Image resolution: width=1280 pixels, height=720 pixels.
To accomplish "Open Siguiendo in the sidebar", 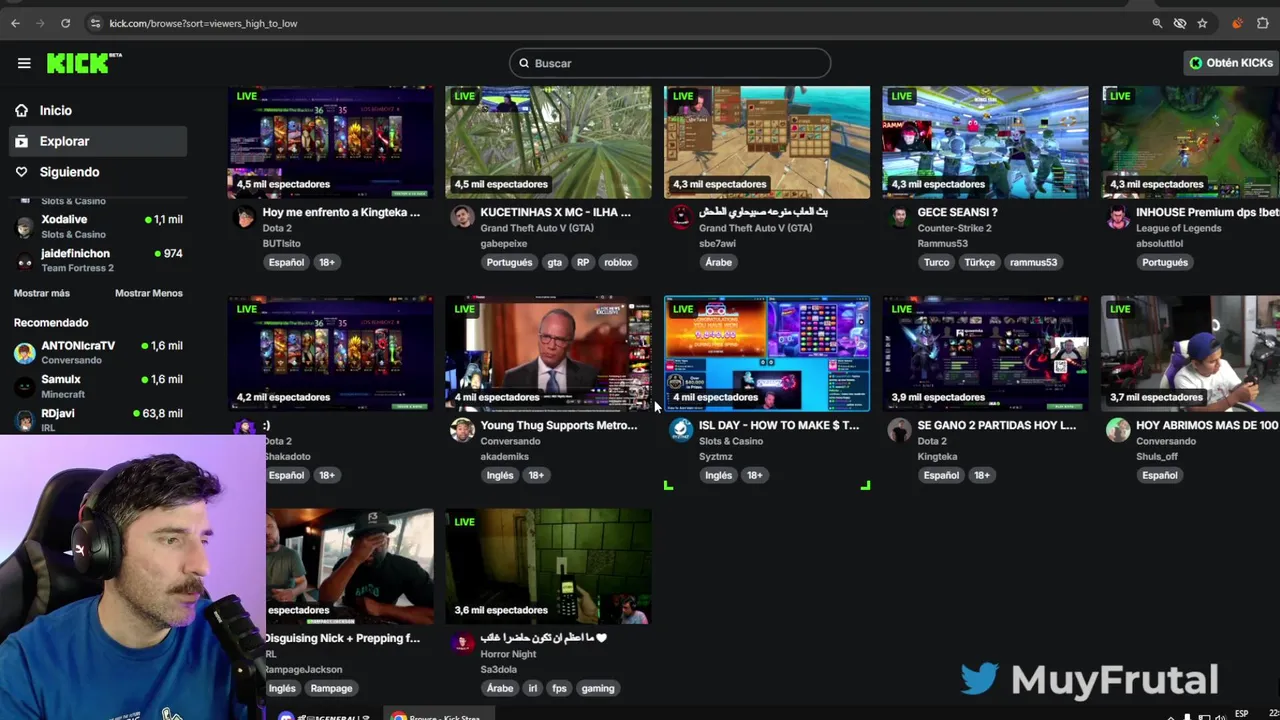I will coord(98,172).
